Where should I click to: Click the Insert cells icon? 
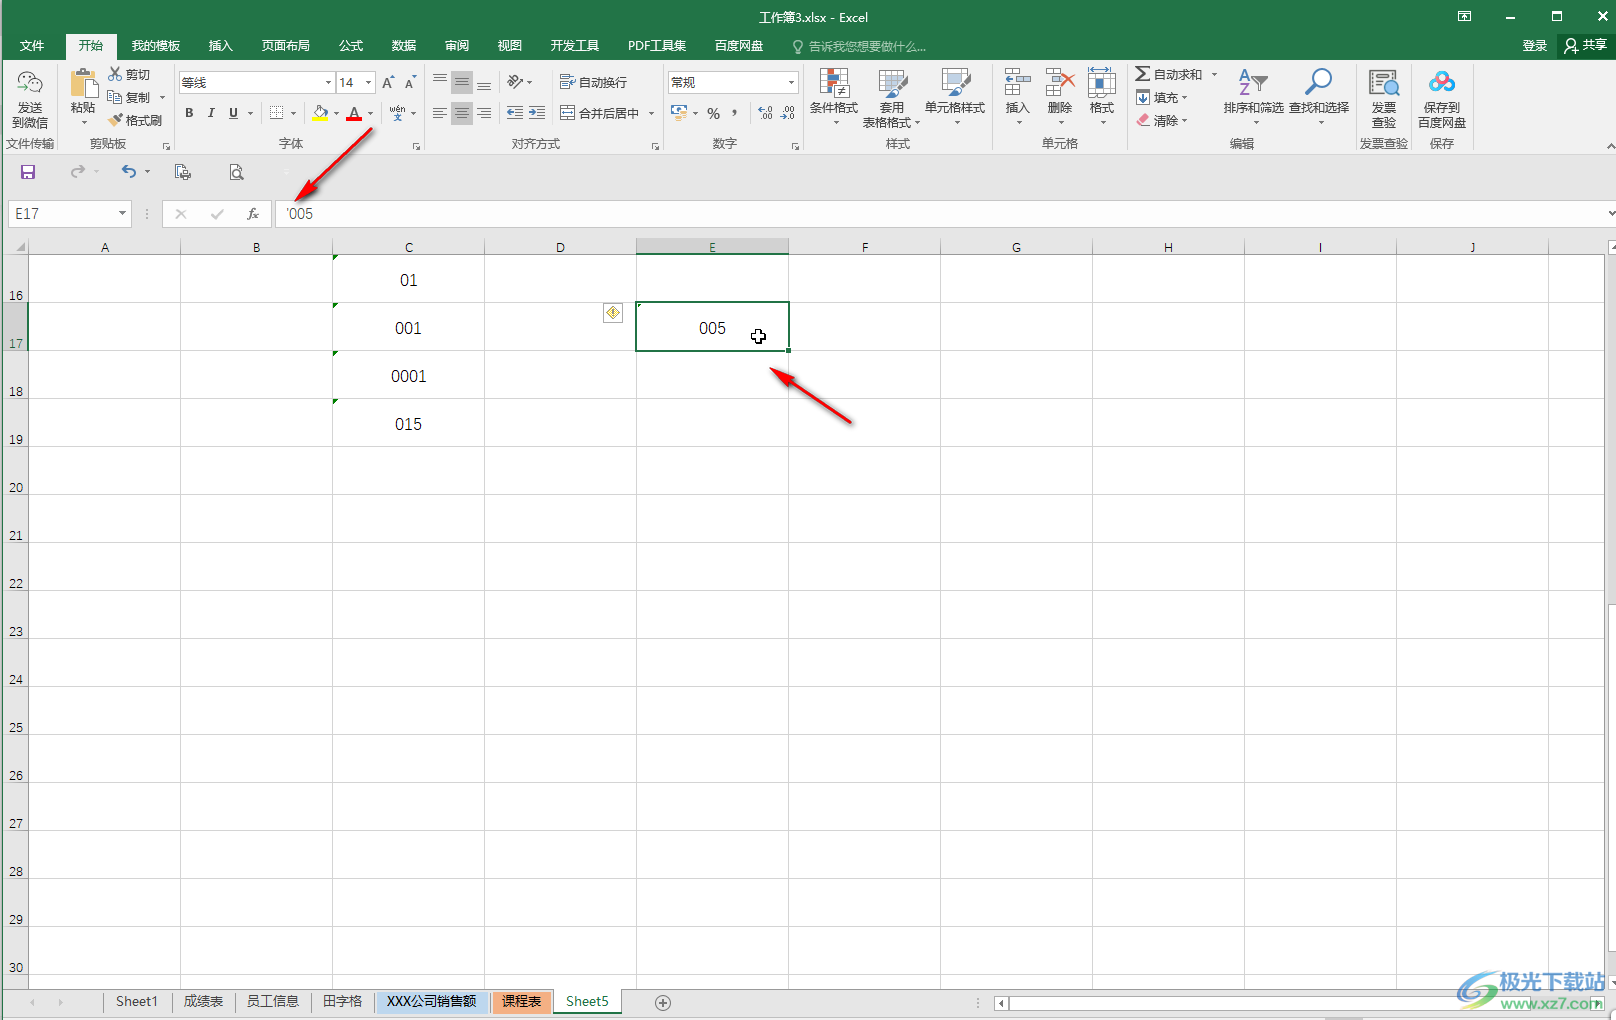click(1017, 83)
